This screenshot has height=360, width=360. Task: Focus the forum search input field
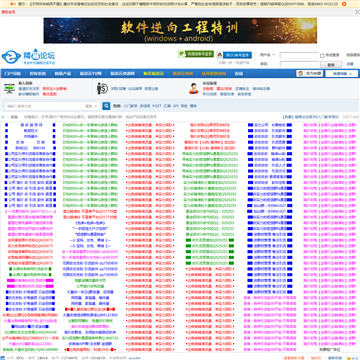[44, 106]
